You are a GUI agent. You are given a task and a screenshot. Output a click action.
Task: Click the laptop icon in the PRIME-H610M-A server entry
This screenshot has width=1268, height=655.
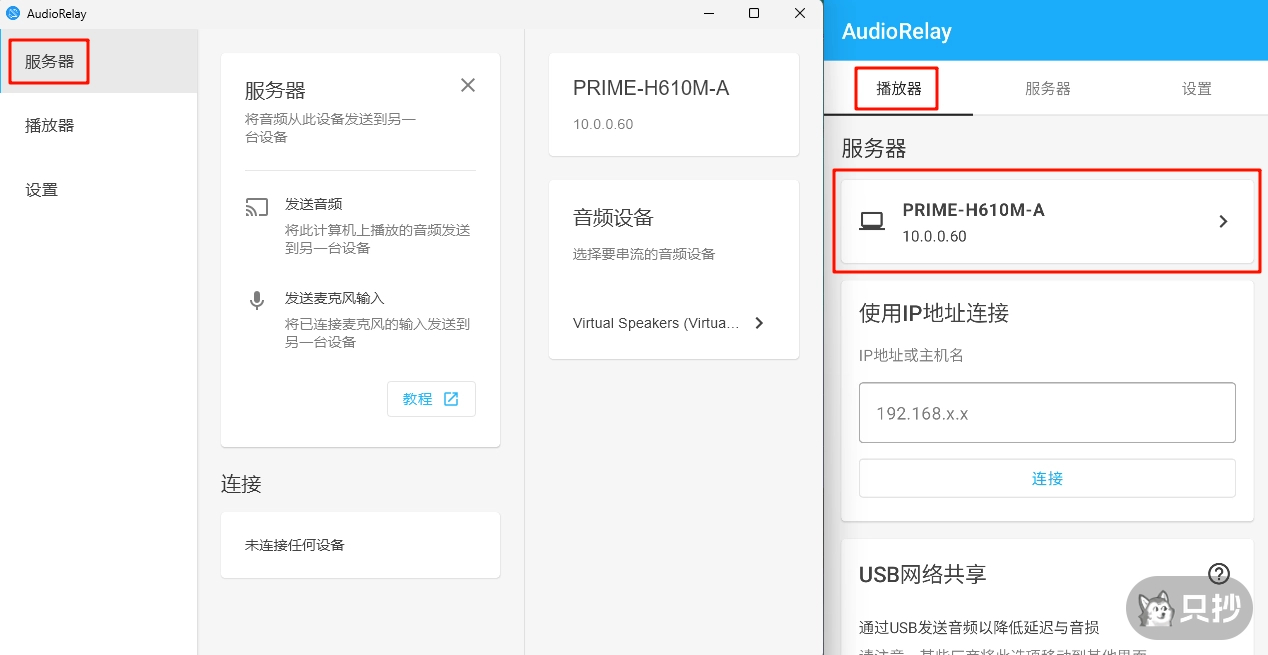(x=872, y=222)
